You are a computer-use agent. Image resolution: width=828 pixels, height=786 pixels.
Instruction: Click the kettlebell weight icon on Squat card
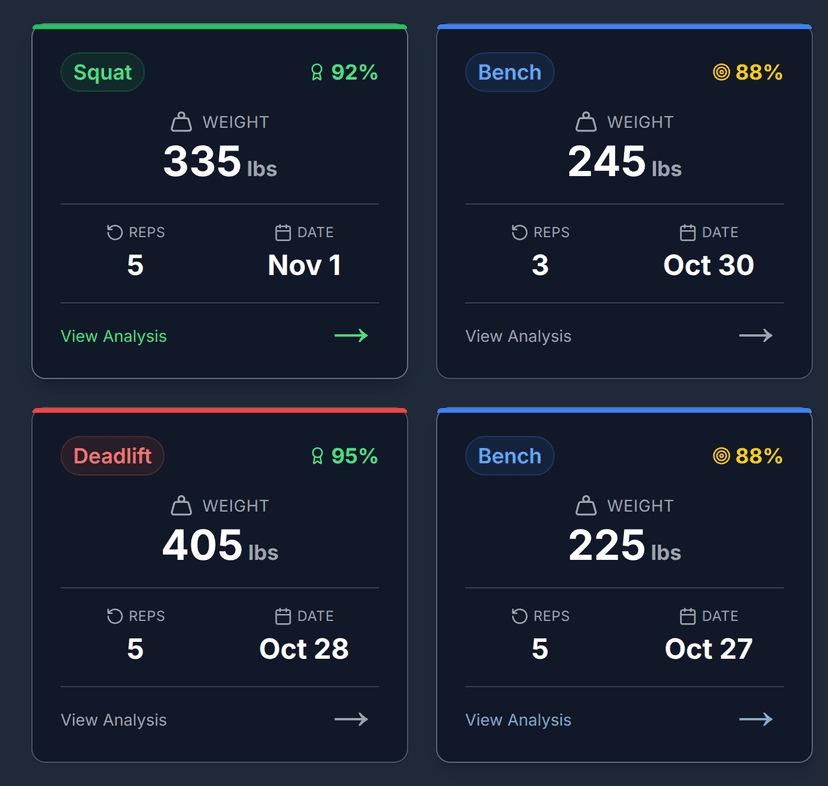(x=181, y=121)
